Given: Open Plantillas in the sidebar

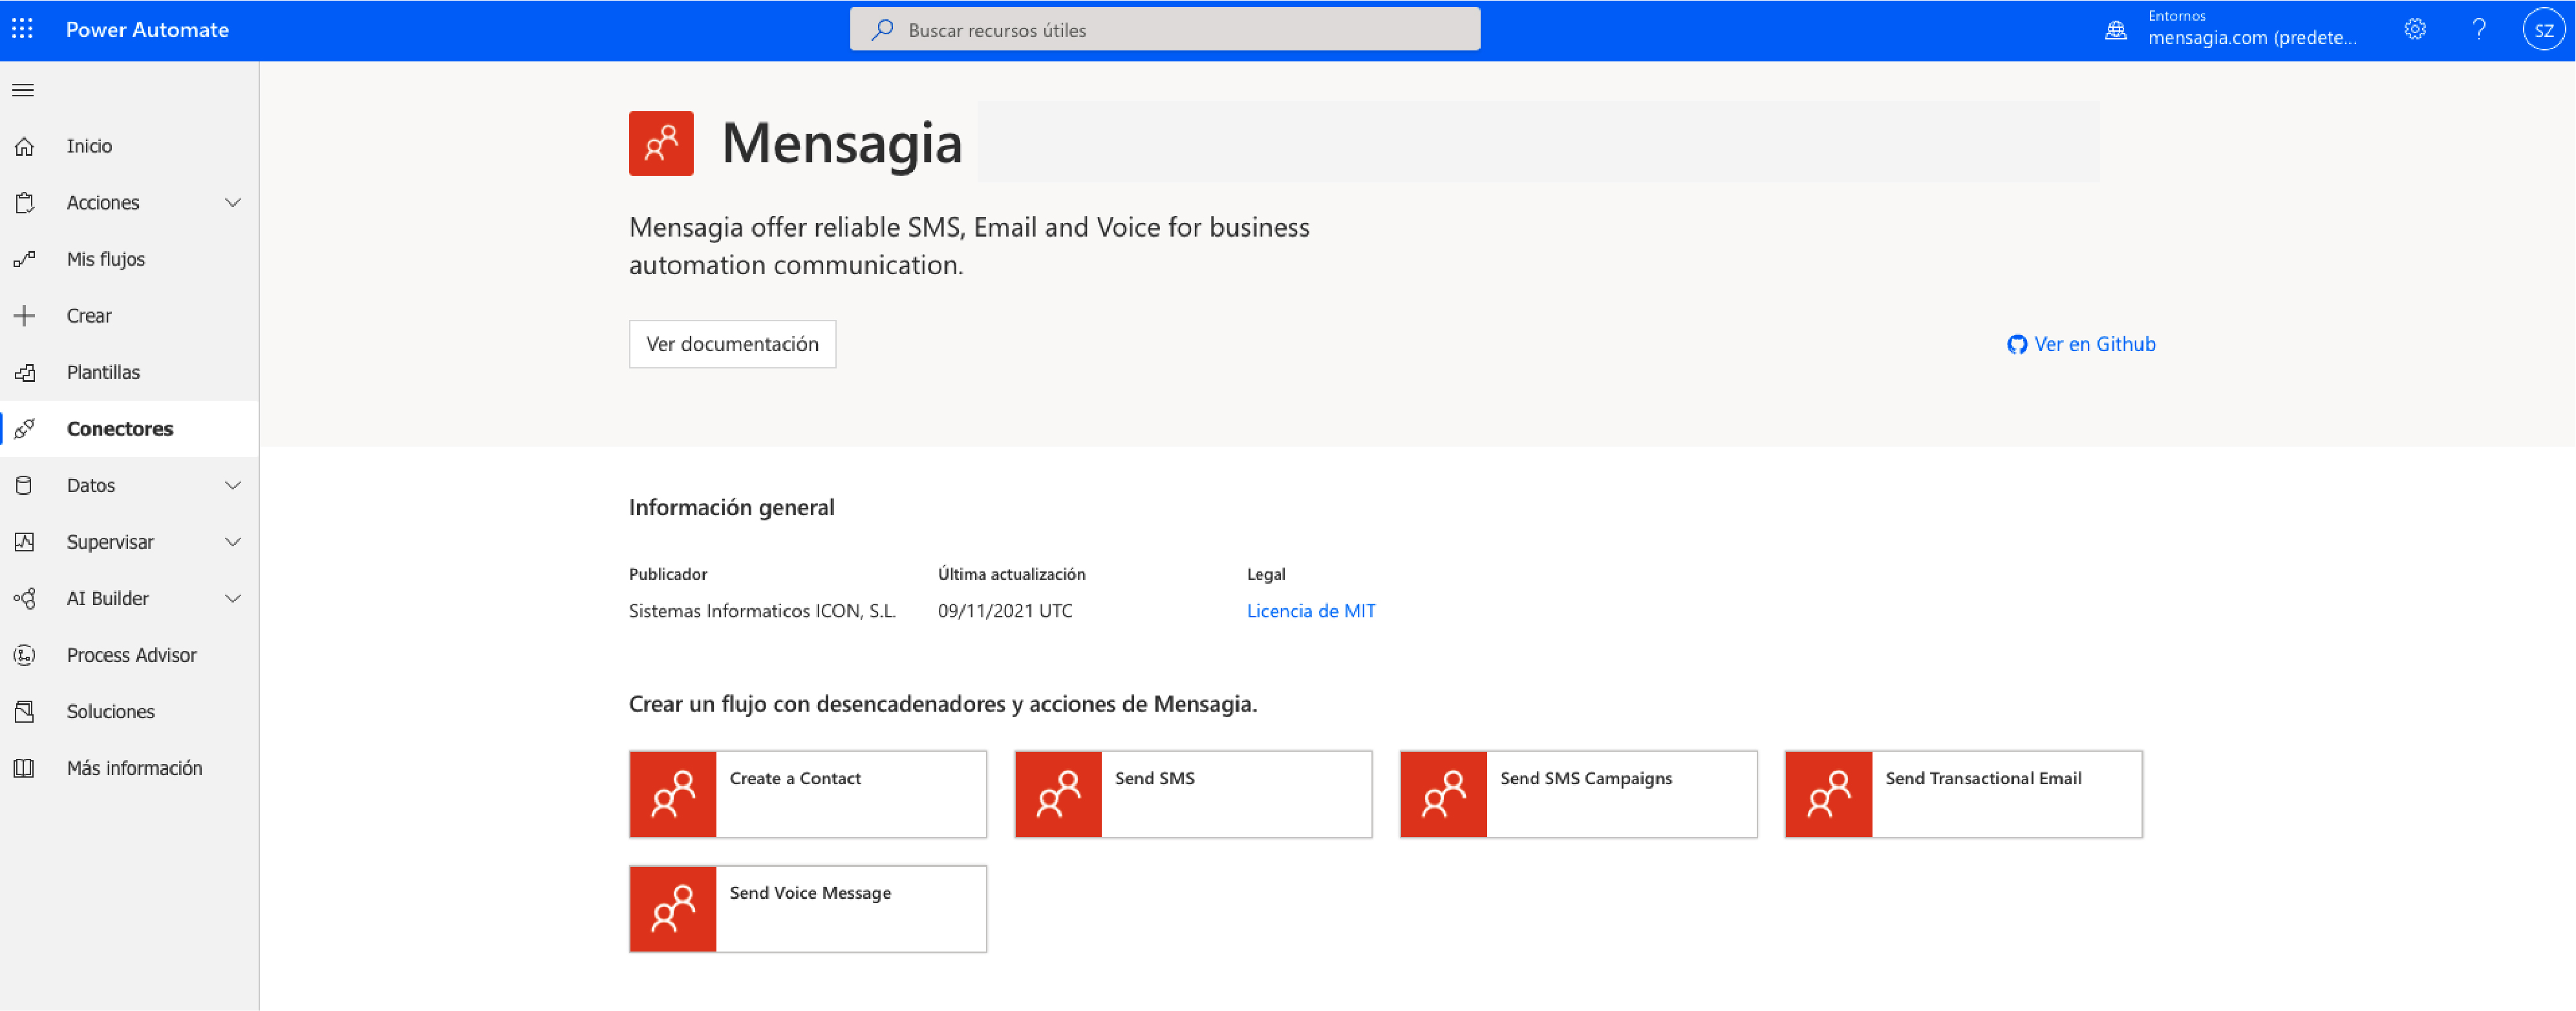Looking at the screenshot, I should 103,372.
